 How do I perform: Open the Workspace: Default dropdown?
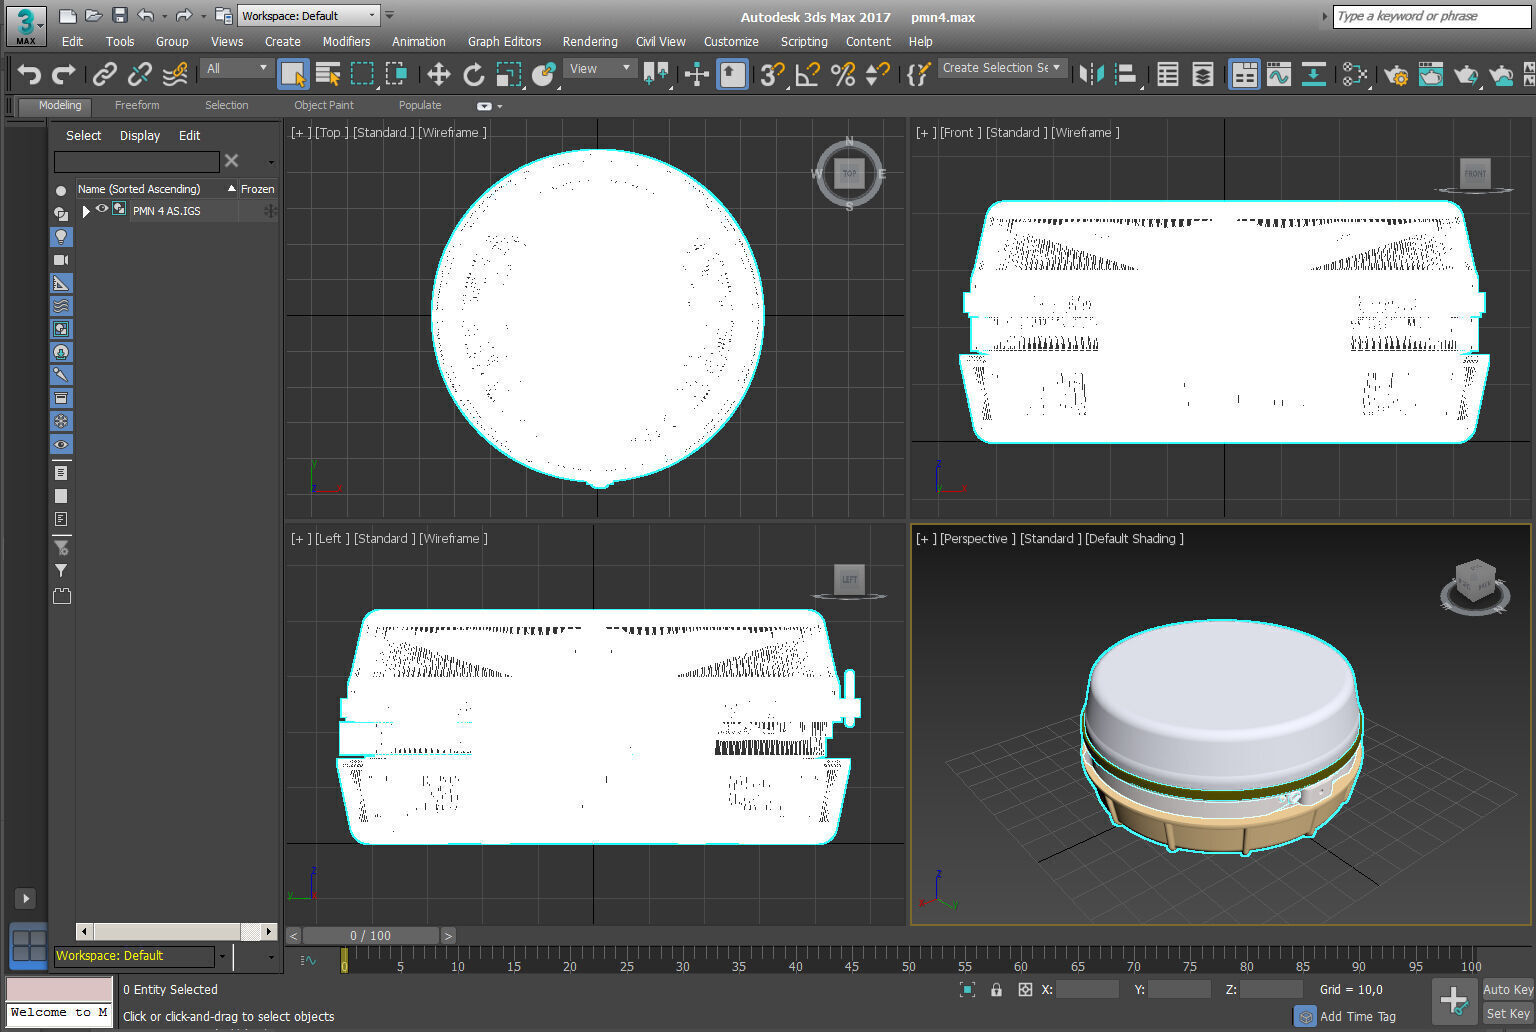(x=309, y=16)
